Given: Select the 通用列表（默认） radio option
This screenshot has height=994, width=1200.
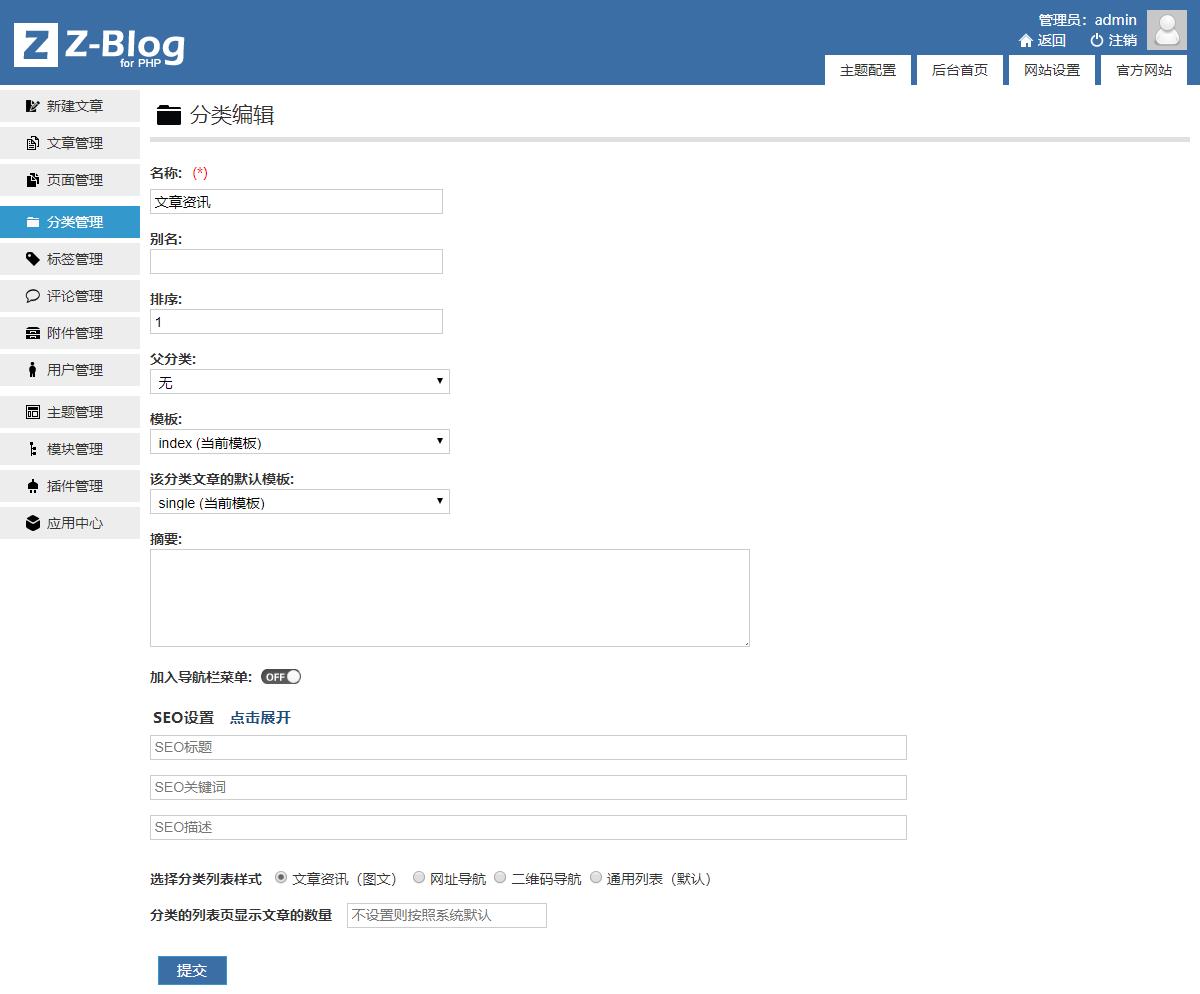Looking at the screenshot, I should [x=596, y=878].
